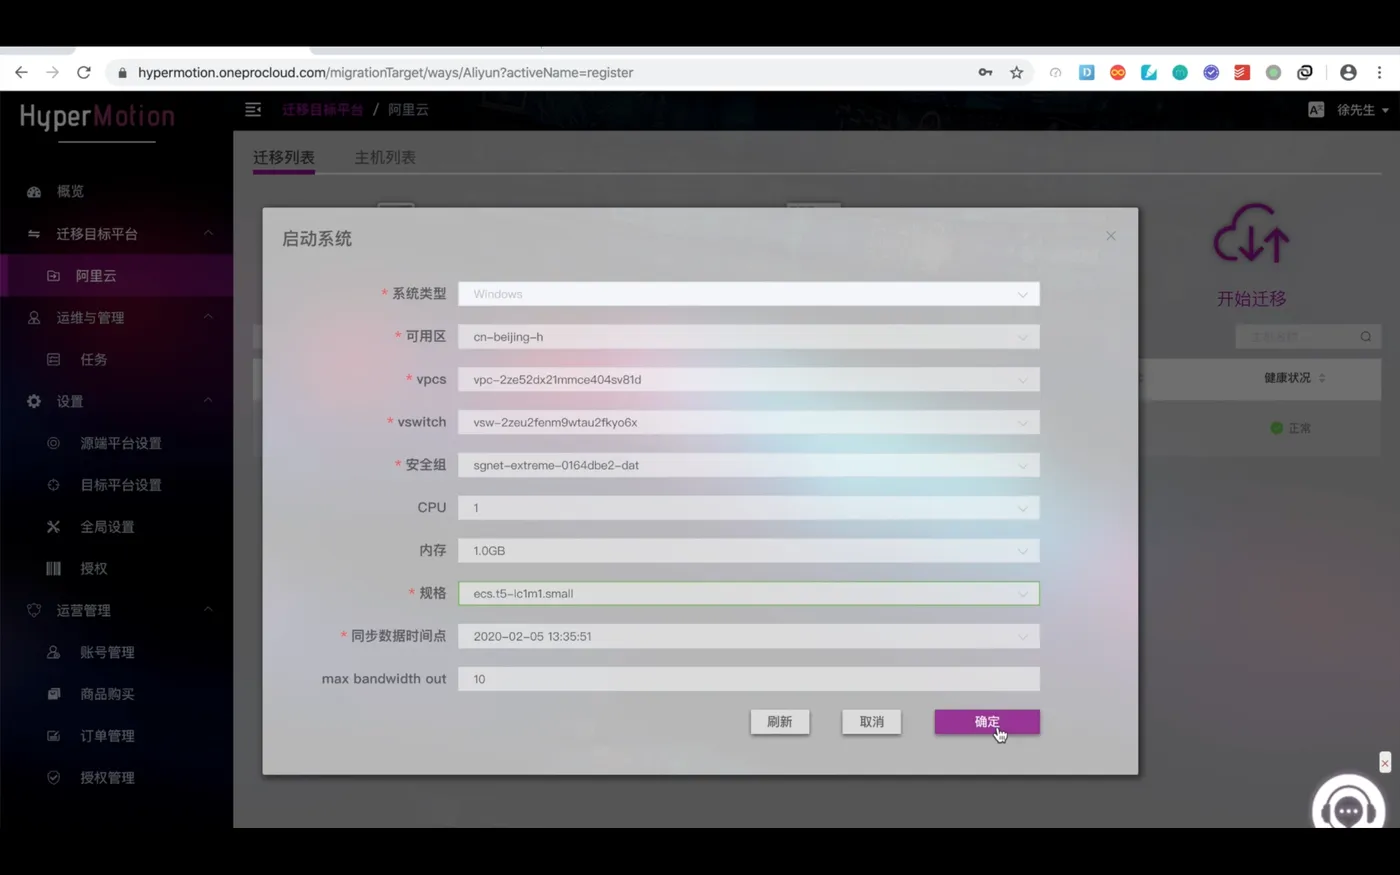The width and height of the screenshot is (1400, 875).
Task: Open the CPU dropdown
Action: coord(748,508)
